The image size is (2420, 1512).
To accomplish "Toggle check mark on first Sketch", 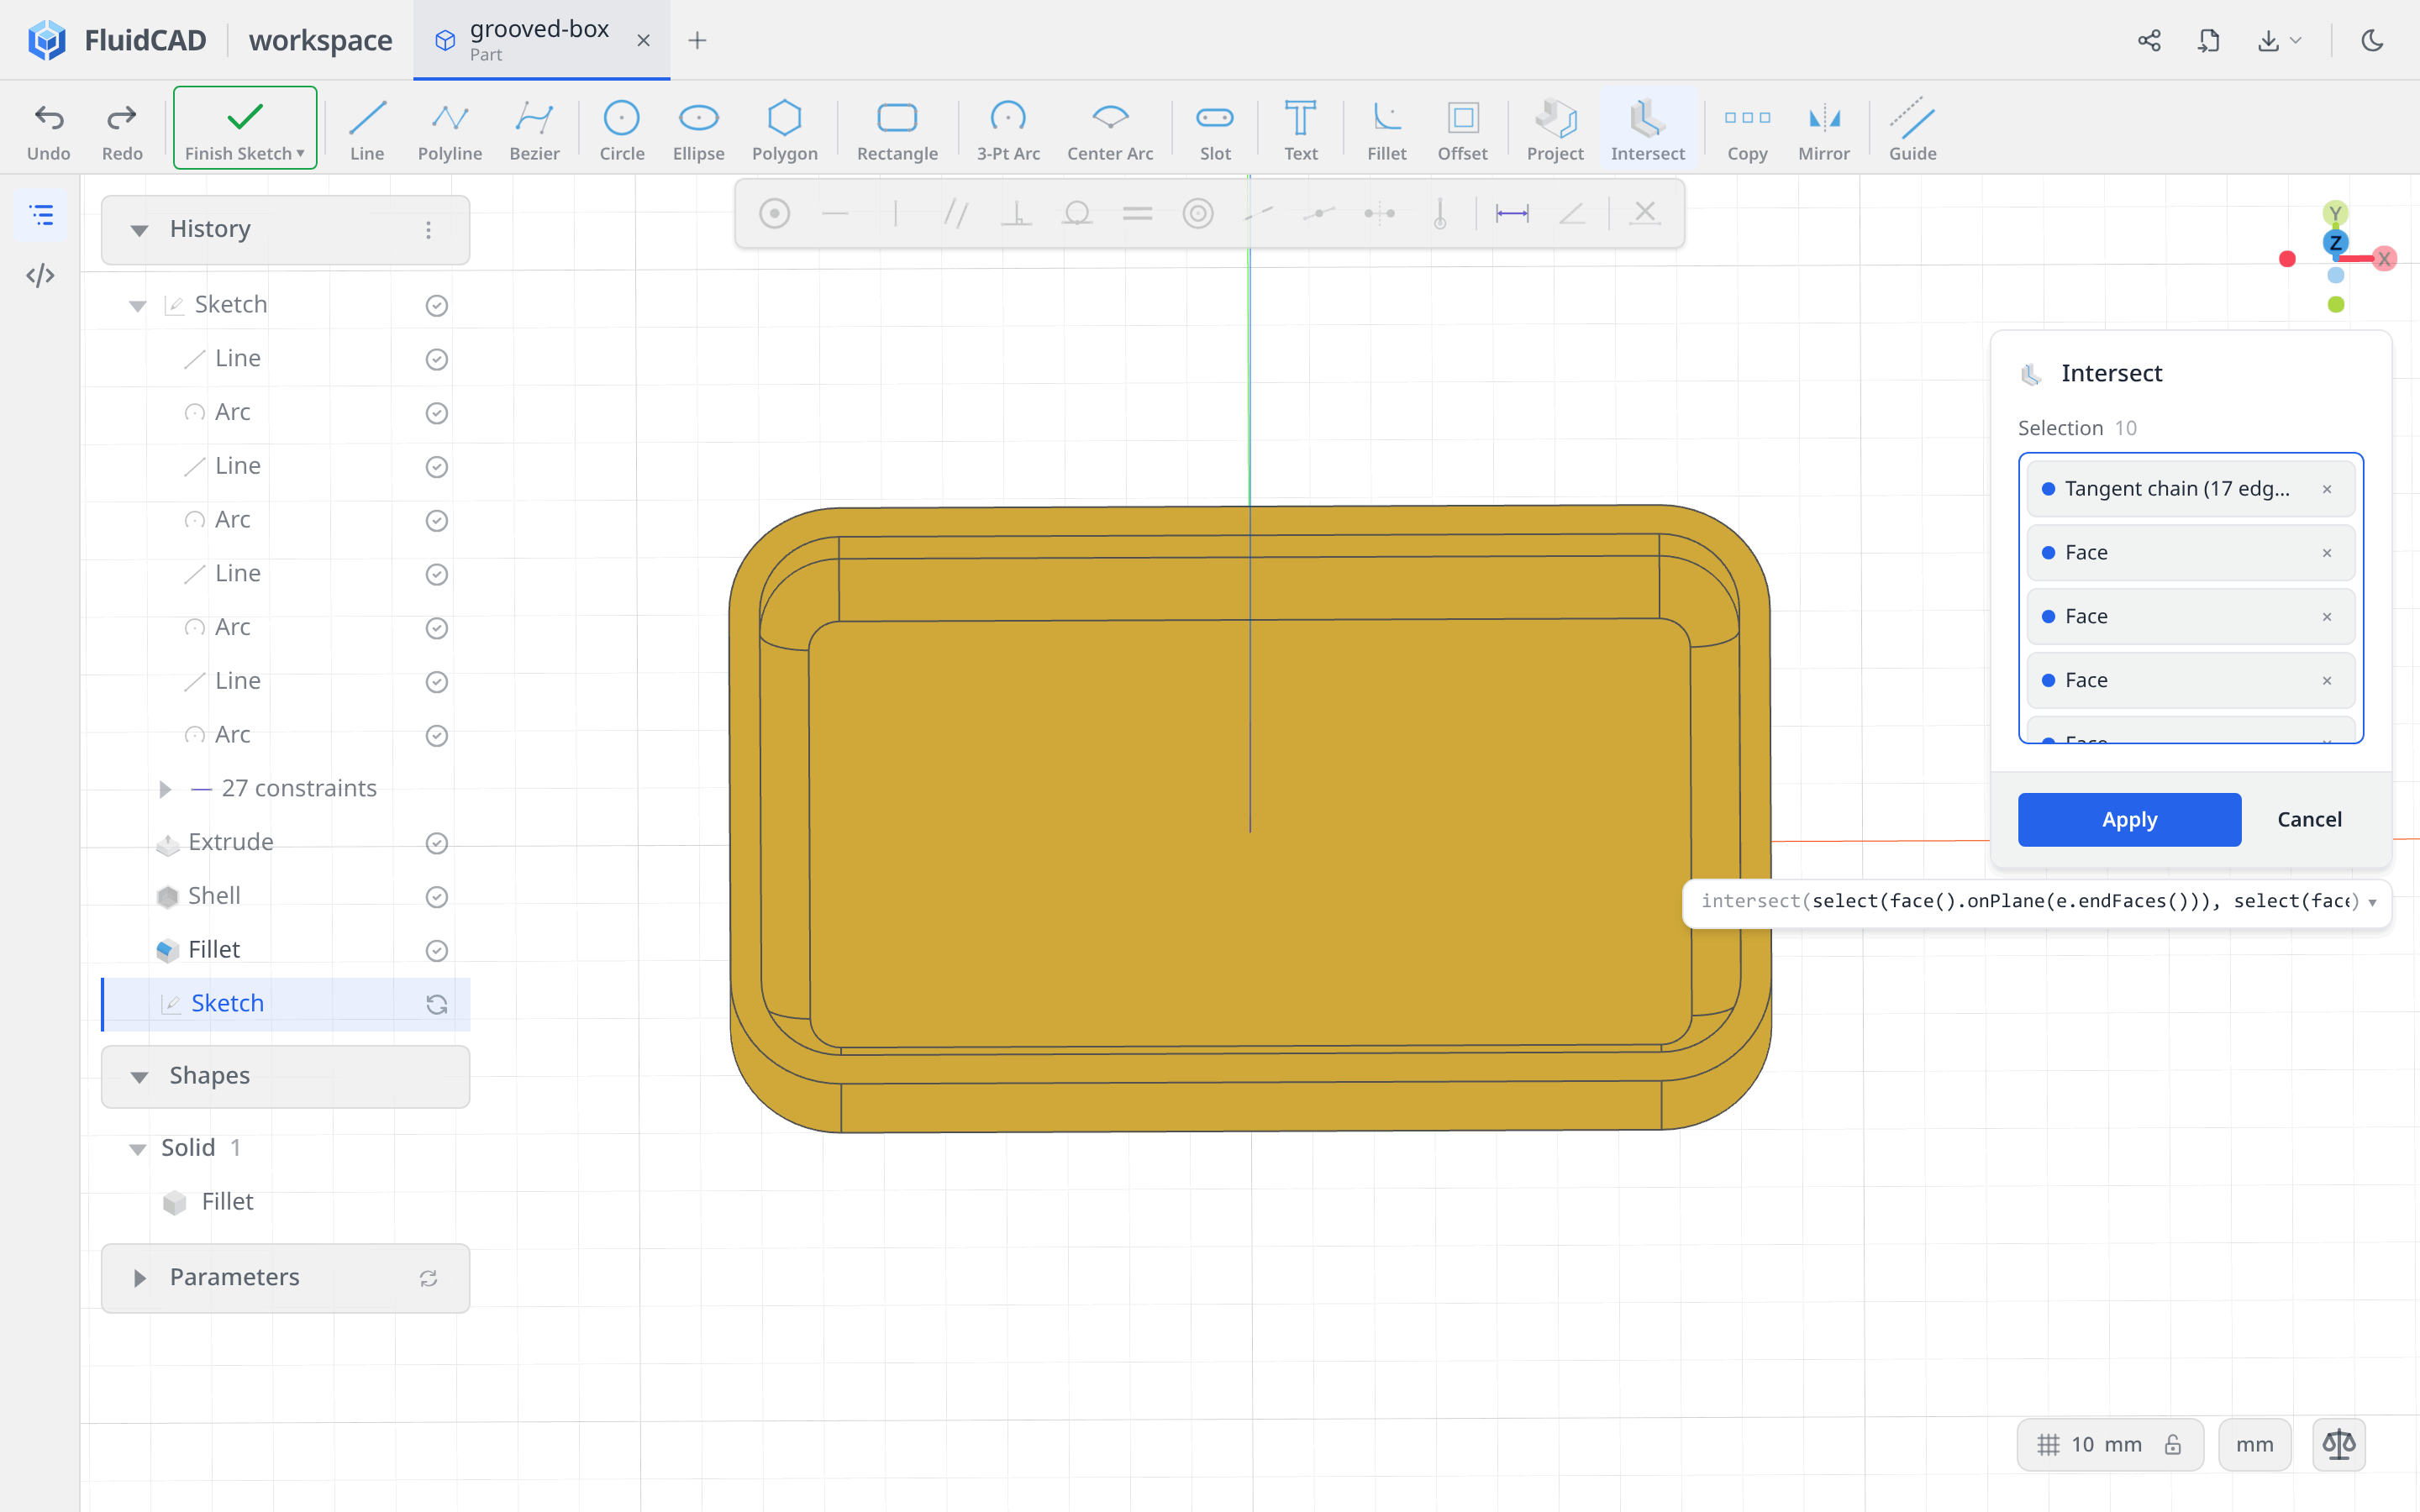I will pos(436,305).
